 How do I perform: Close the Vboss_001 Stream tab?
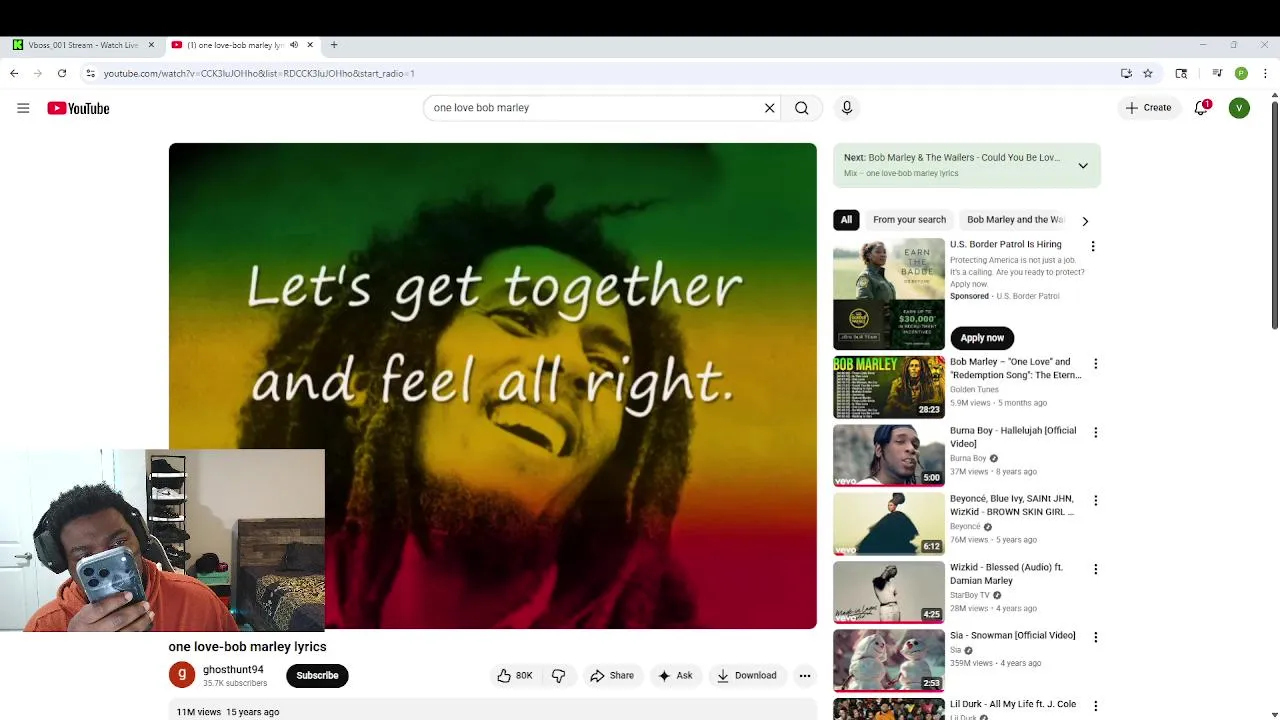click(x=151, y=45)
